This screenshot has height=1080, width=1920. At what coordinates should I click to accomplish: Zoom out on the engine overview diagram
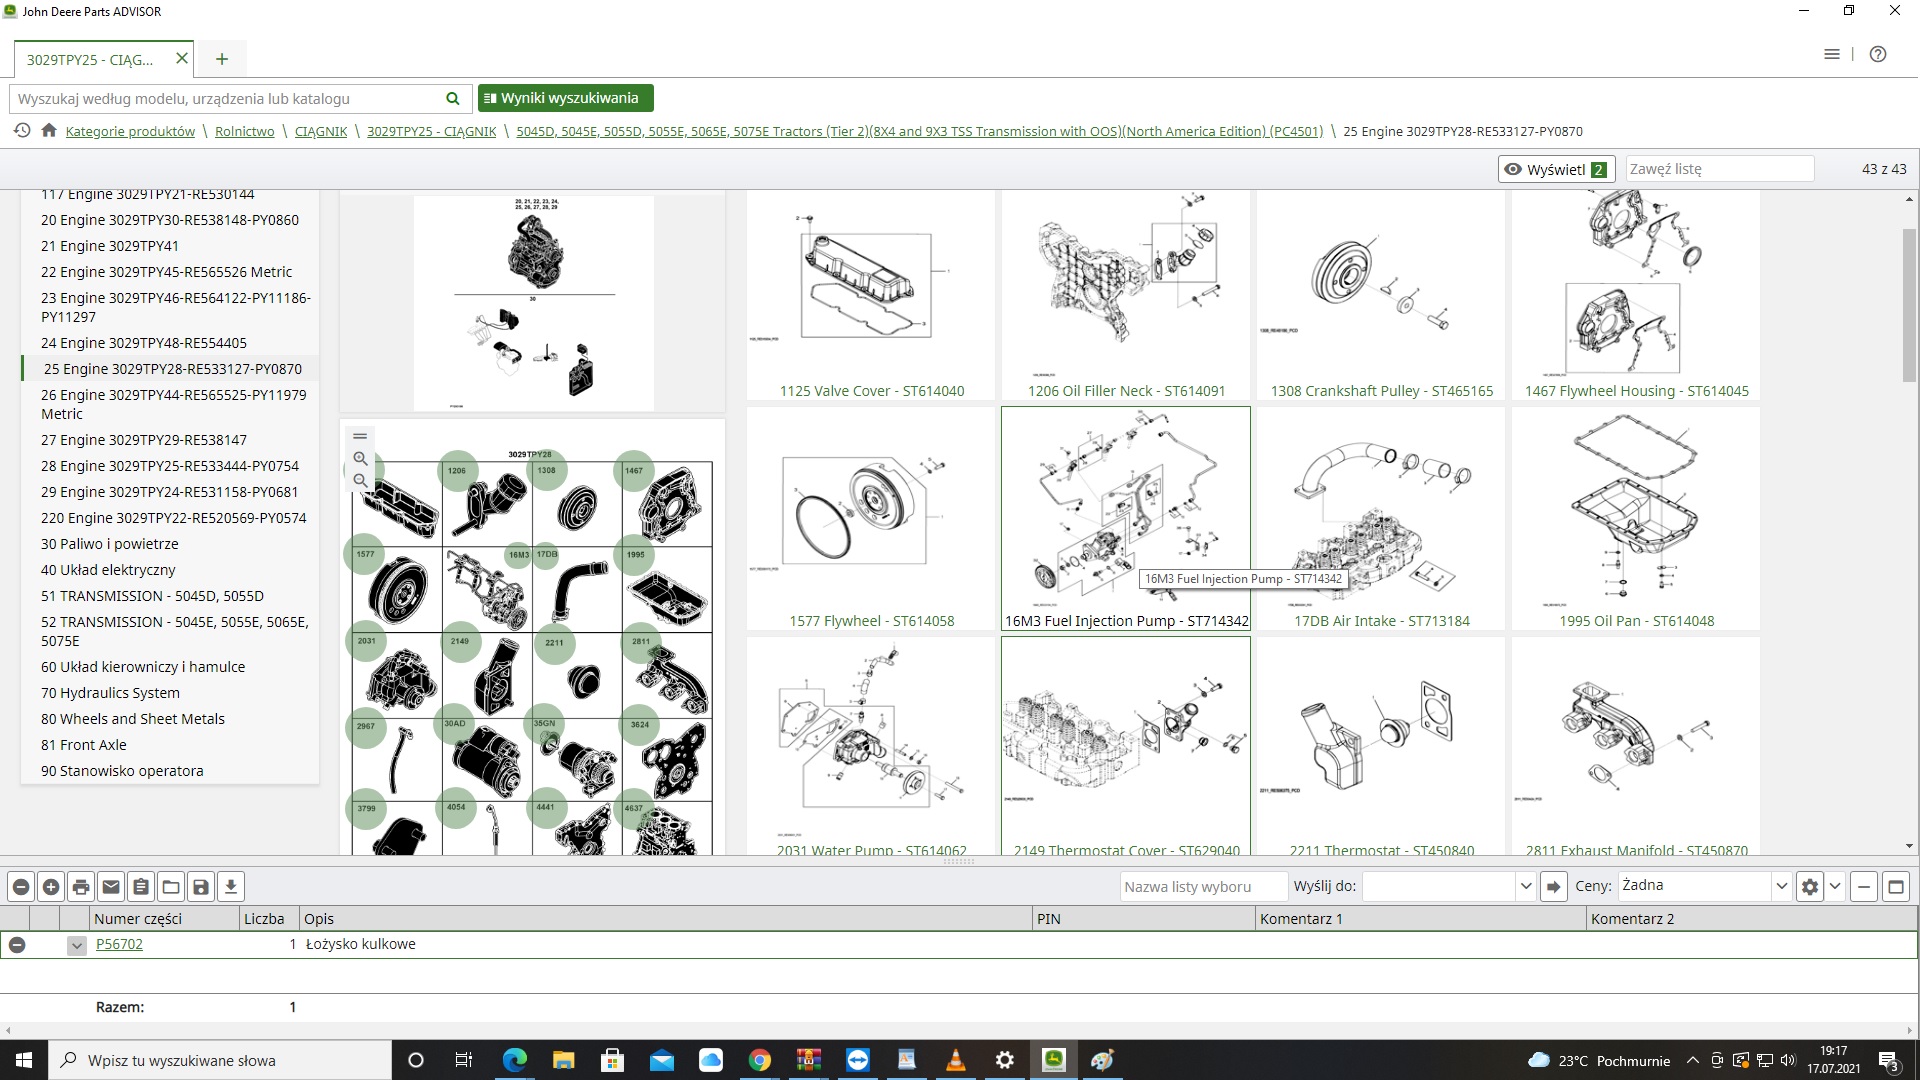coord(360,481)
